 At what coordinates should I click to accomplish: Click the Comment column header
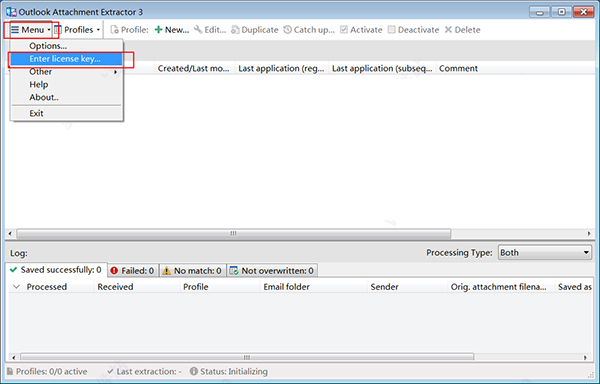tap(458, 68)
